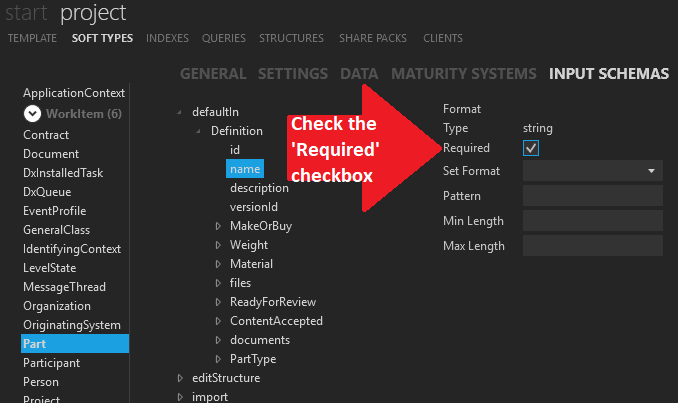Click the Pattern input field
Viewport: 678px width, 403px height.
(x=592, y=196)
